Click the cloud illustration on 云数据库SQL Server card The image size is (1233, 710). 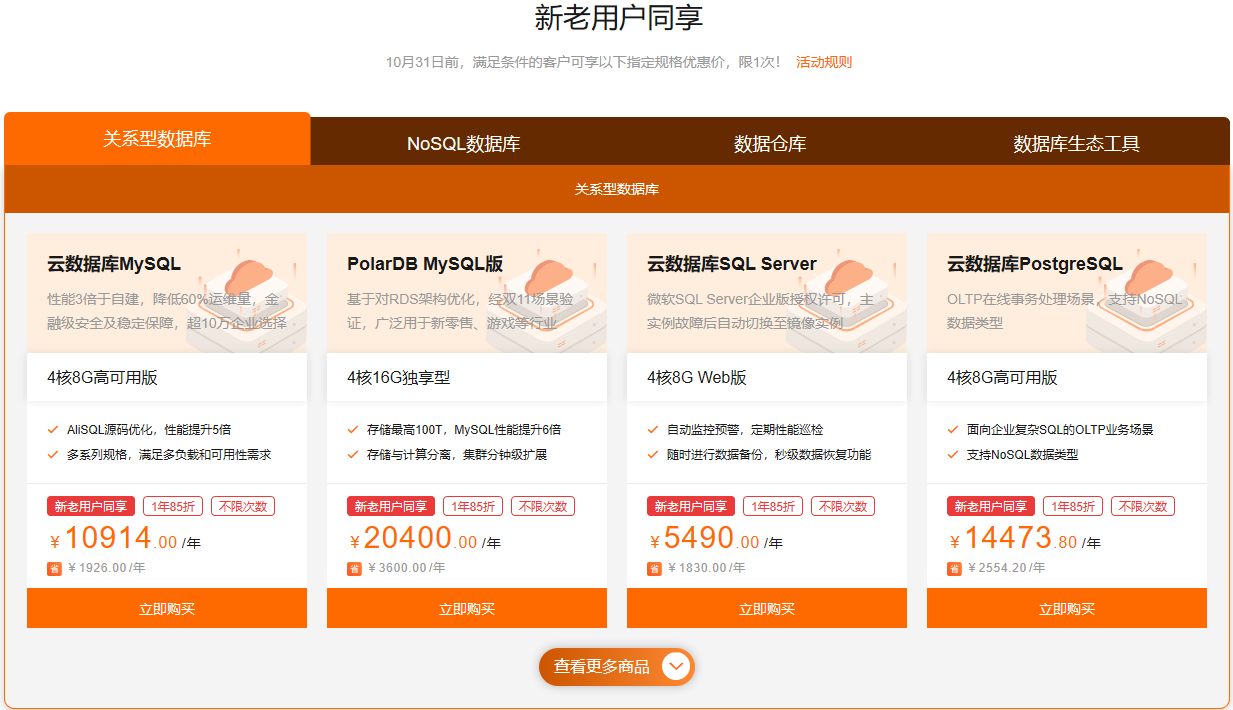coord(848,300)
